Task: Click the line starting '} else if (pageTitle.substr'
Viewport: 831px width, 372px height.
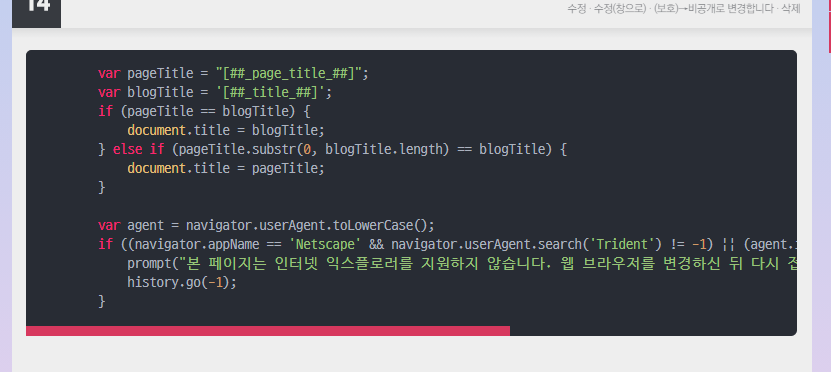Action: (332, 149)
